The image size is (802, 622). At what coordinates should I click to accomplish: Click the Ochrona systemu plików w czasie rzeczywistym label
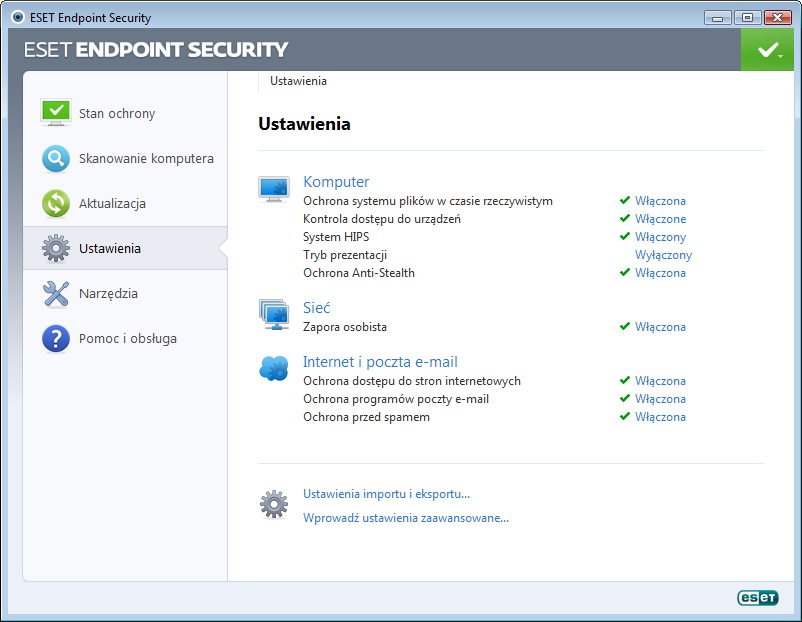pyautogui.click(x=428, y=201)
